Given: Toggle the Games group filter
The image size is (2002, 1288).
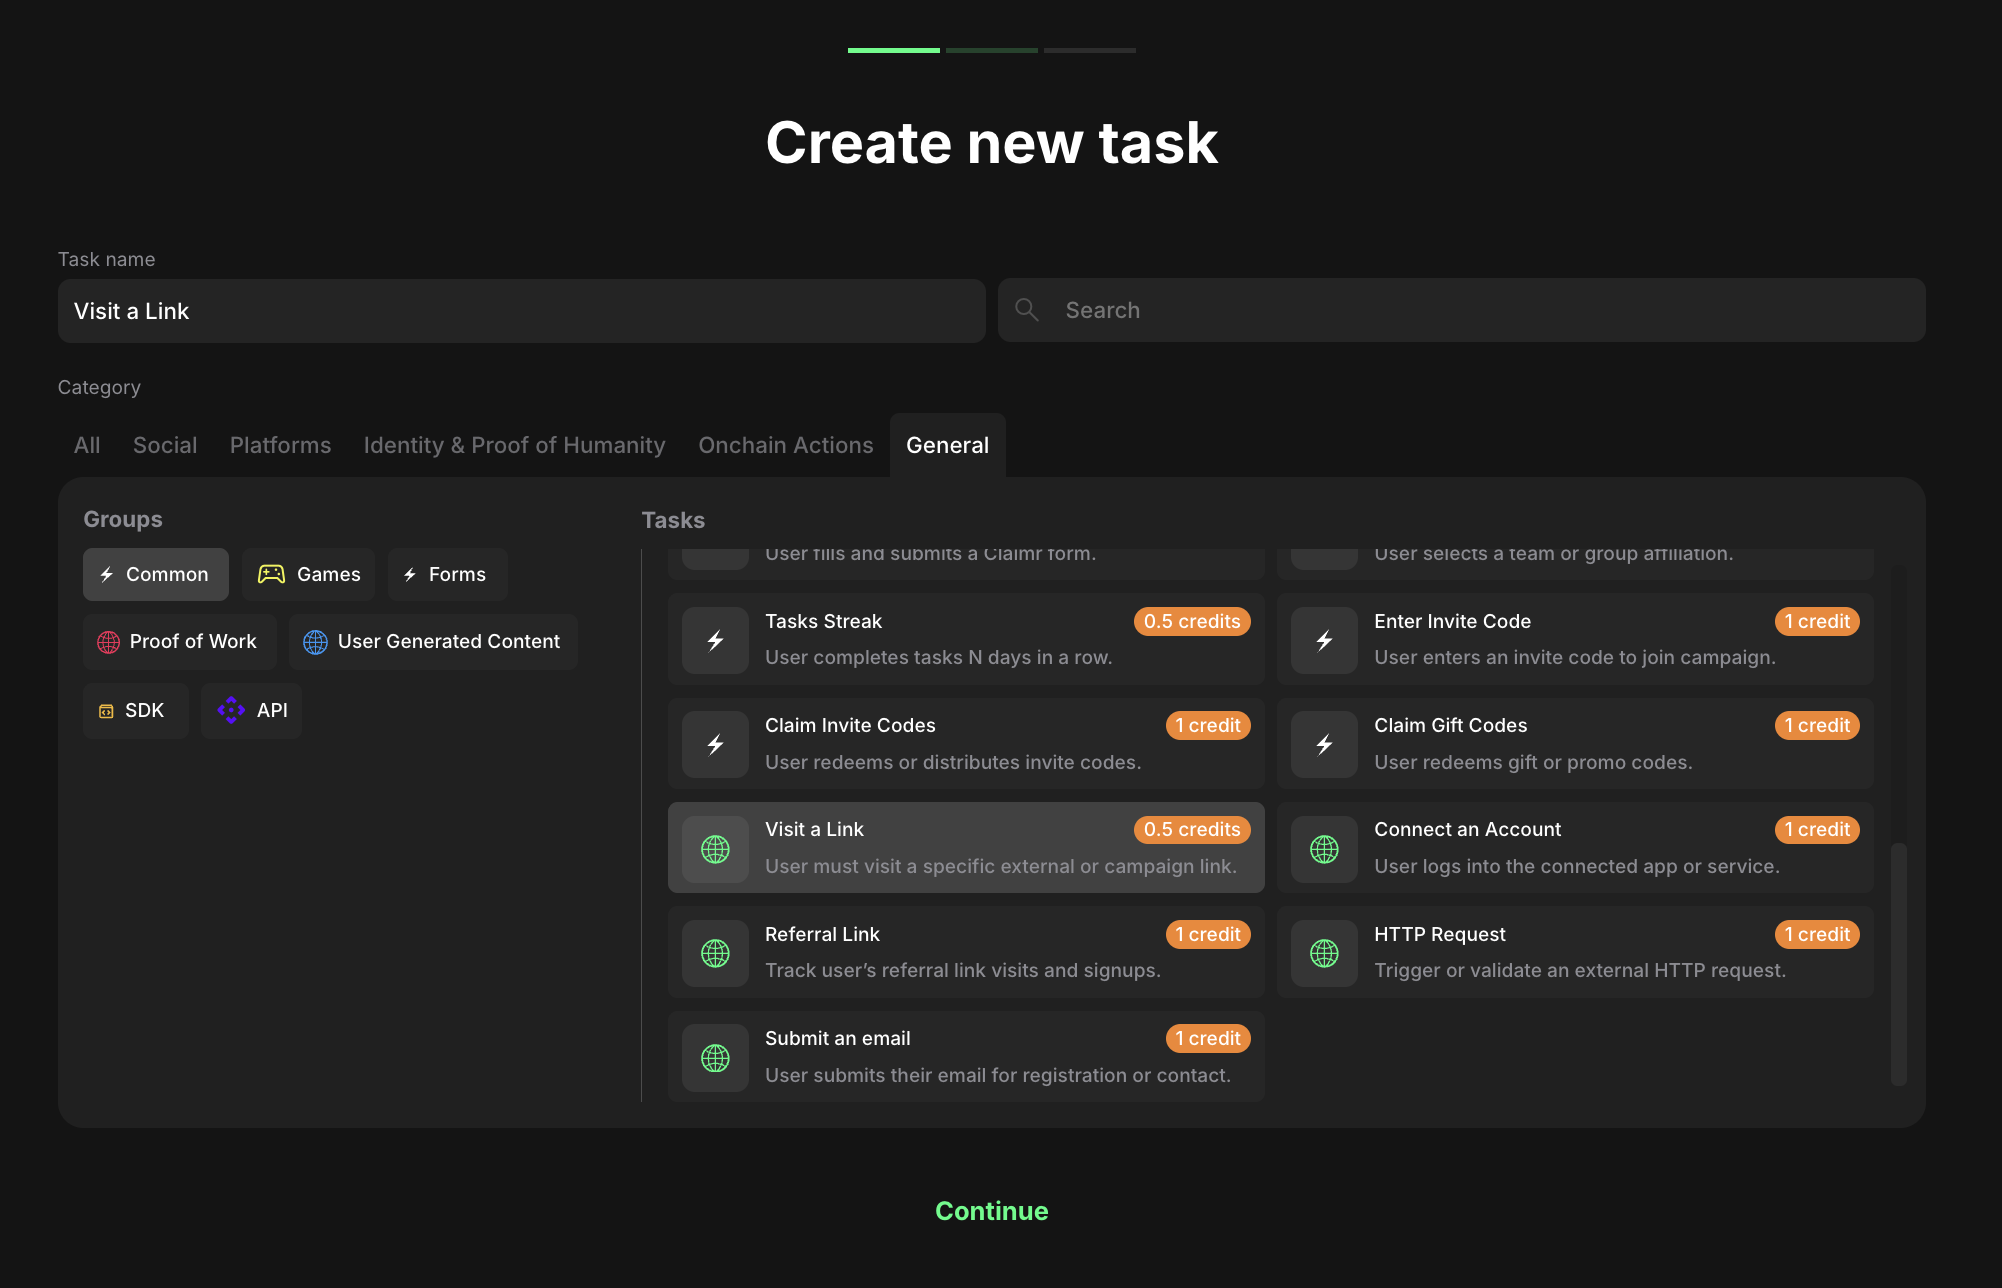Looking at the screenshot, I should point(309,574).
